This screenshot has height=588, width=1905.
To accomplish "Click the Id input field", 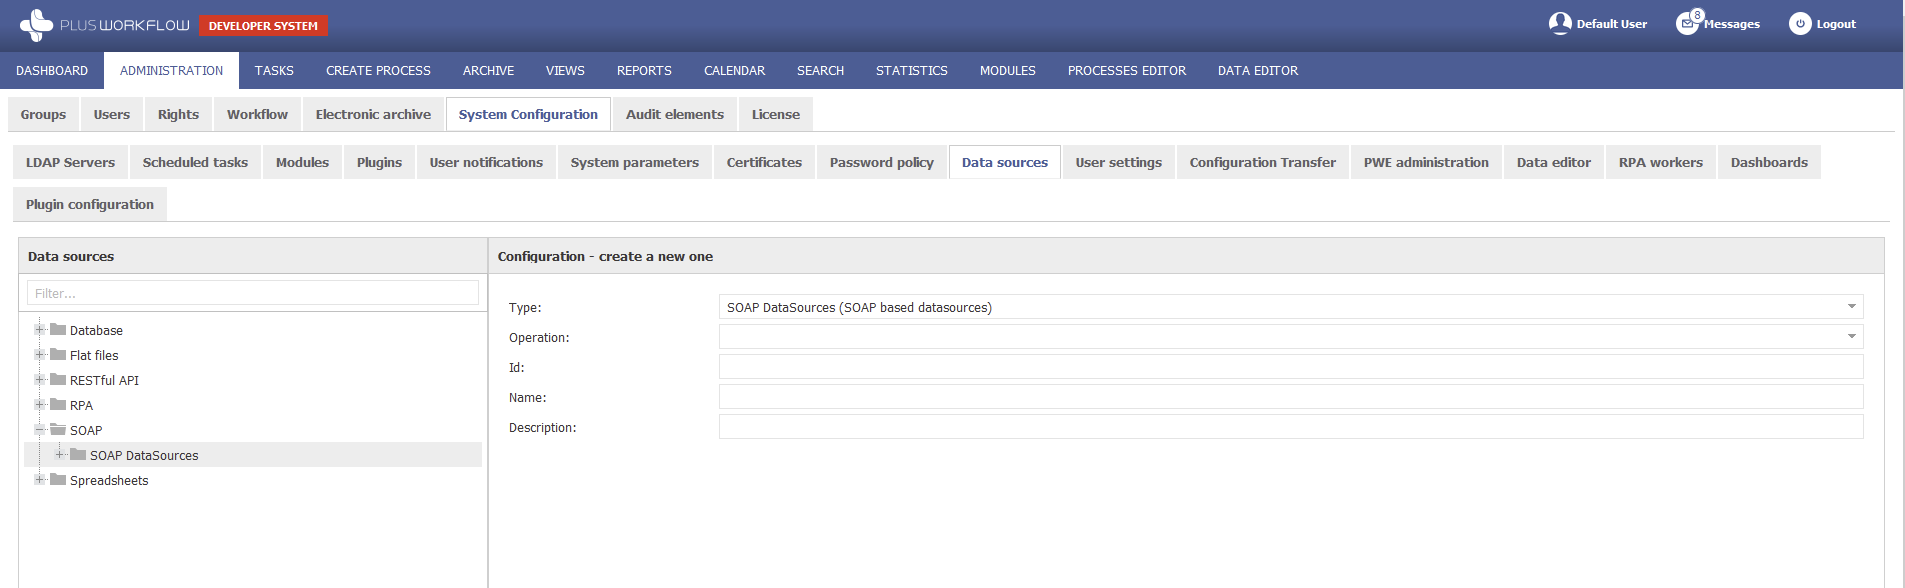I will (1290, 367).
